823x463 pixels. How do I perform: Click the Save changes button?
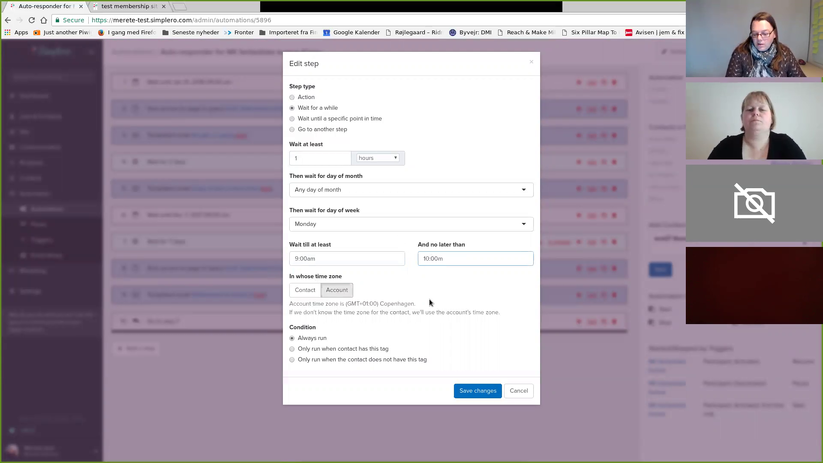(x=478, y=391)
